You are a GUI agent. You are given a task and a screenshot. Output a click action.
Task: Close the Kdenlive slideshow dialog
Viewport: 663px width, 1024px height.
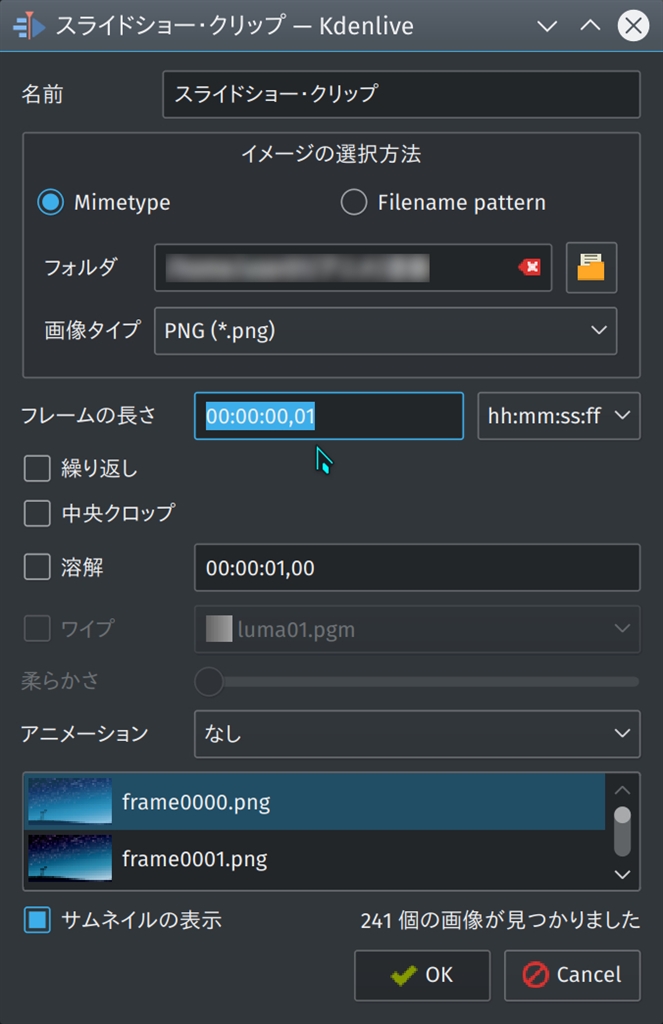[633, 26]
